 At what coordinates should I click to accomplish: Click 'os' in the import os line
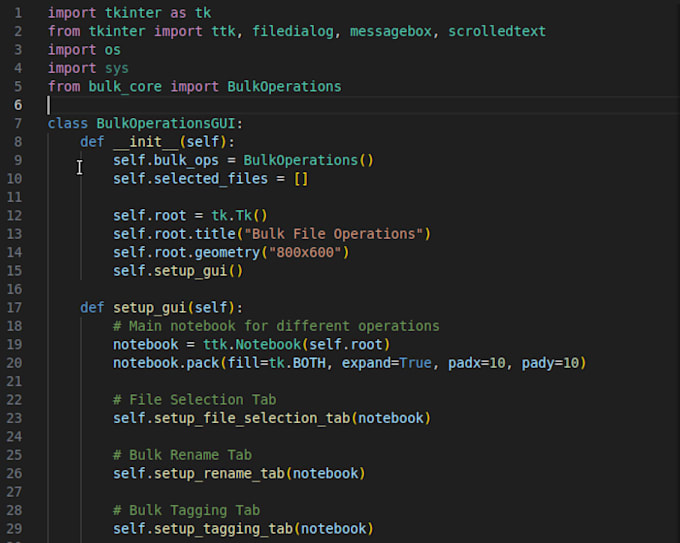[113, 50]
